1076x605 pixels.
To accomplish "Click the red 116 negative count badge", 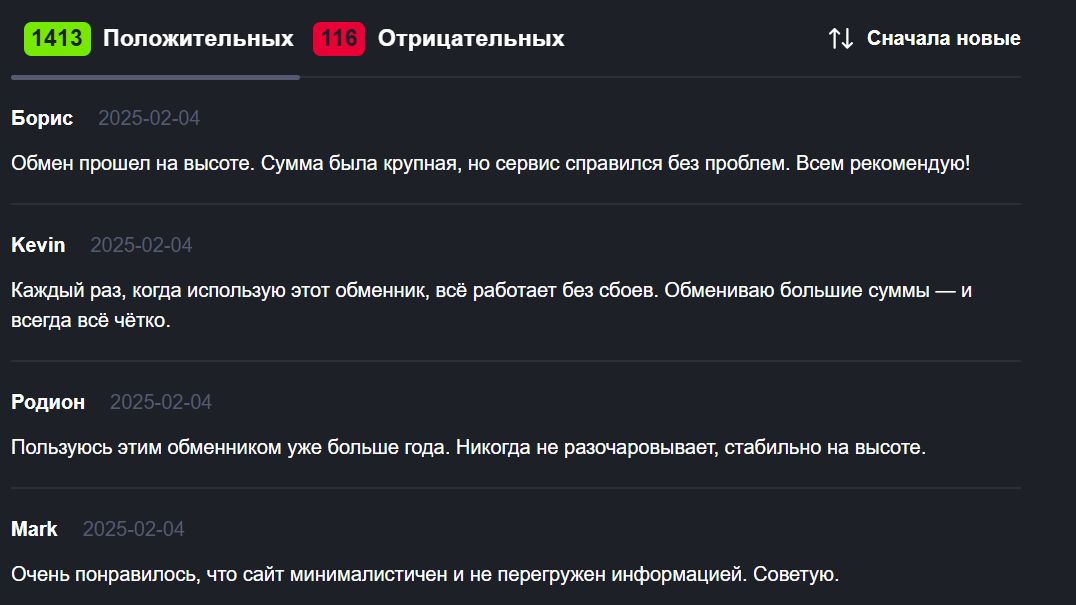I will tap(339, 39).
